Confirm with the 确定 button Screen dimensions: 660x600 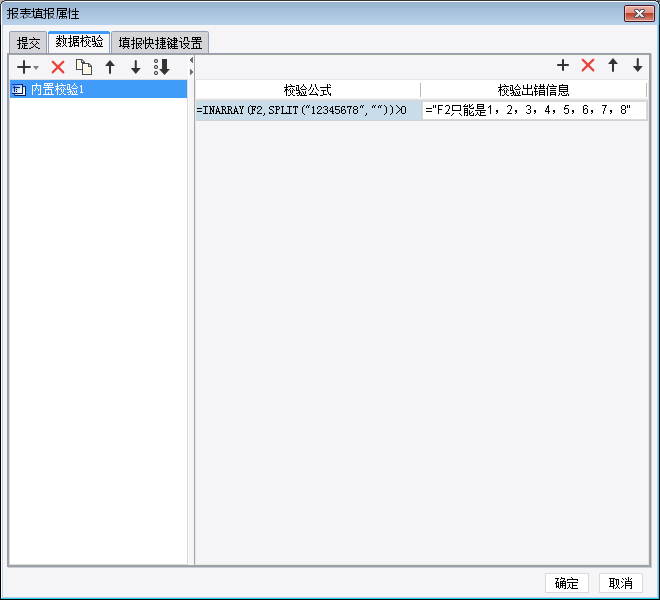click(x=567, y=583)
